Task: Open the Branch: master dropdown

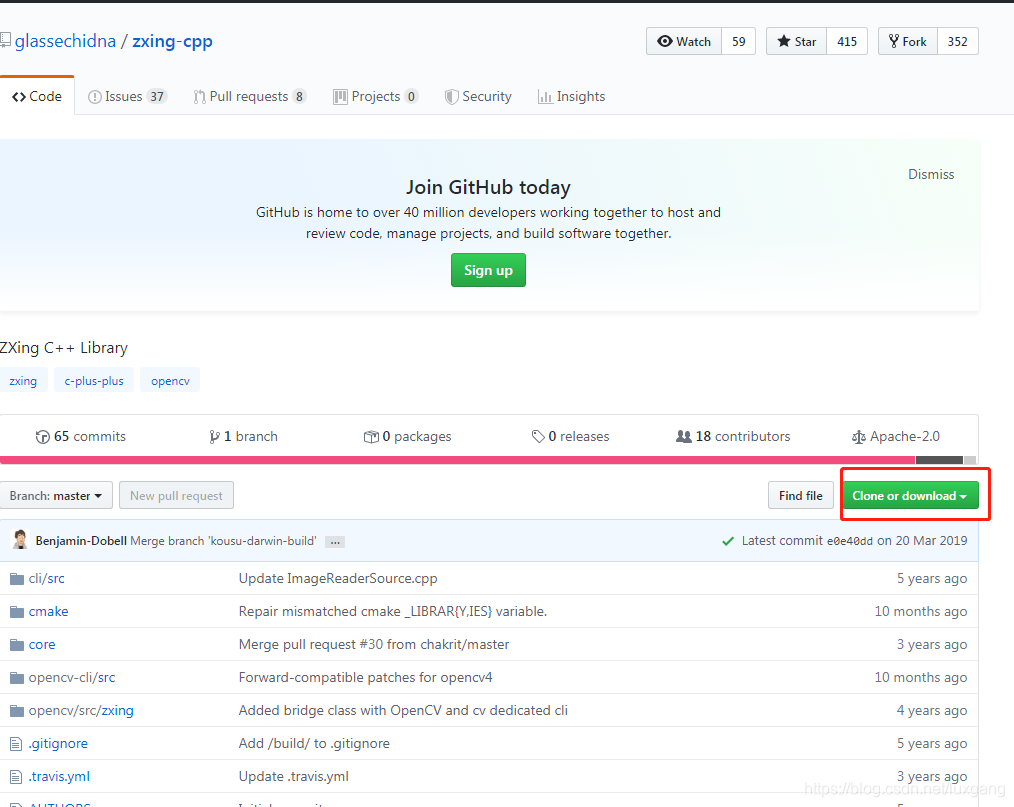Action: pyautogui.click(x=56, y=495)
